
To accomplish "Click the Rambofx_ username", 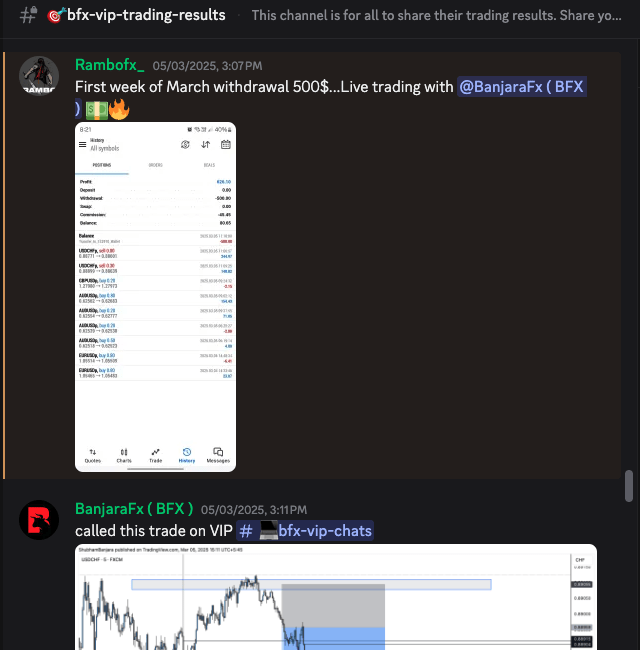I will tap(109, 65).
